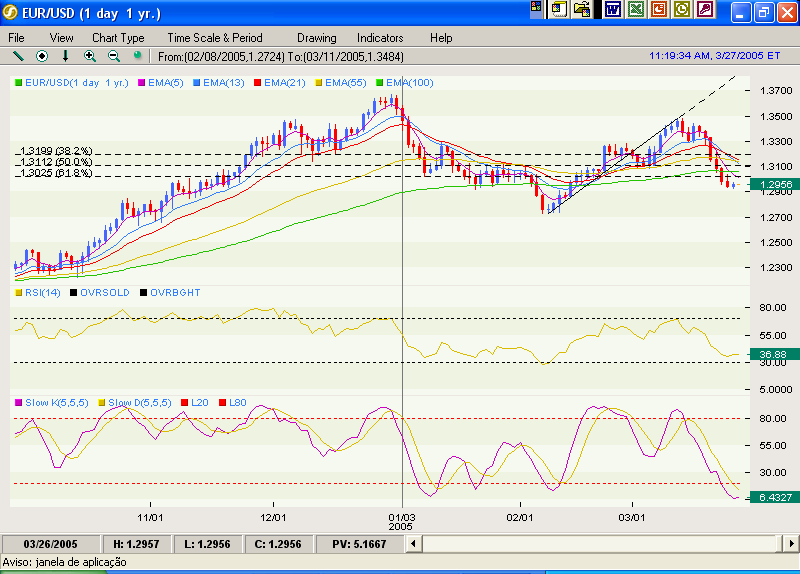Viewport: 800px width, 574px height.
Task: Launch Excel from the Office shortcut bar
Action: click(x=636, y=10)
